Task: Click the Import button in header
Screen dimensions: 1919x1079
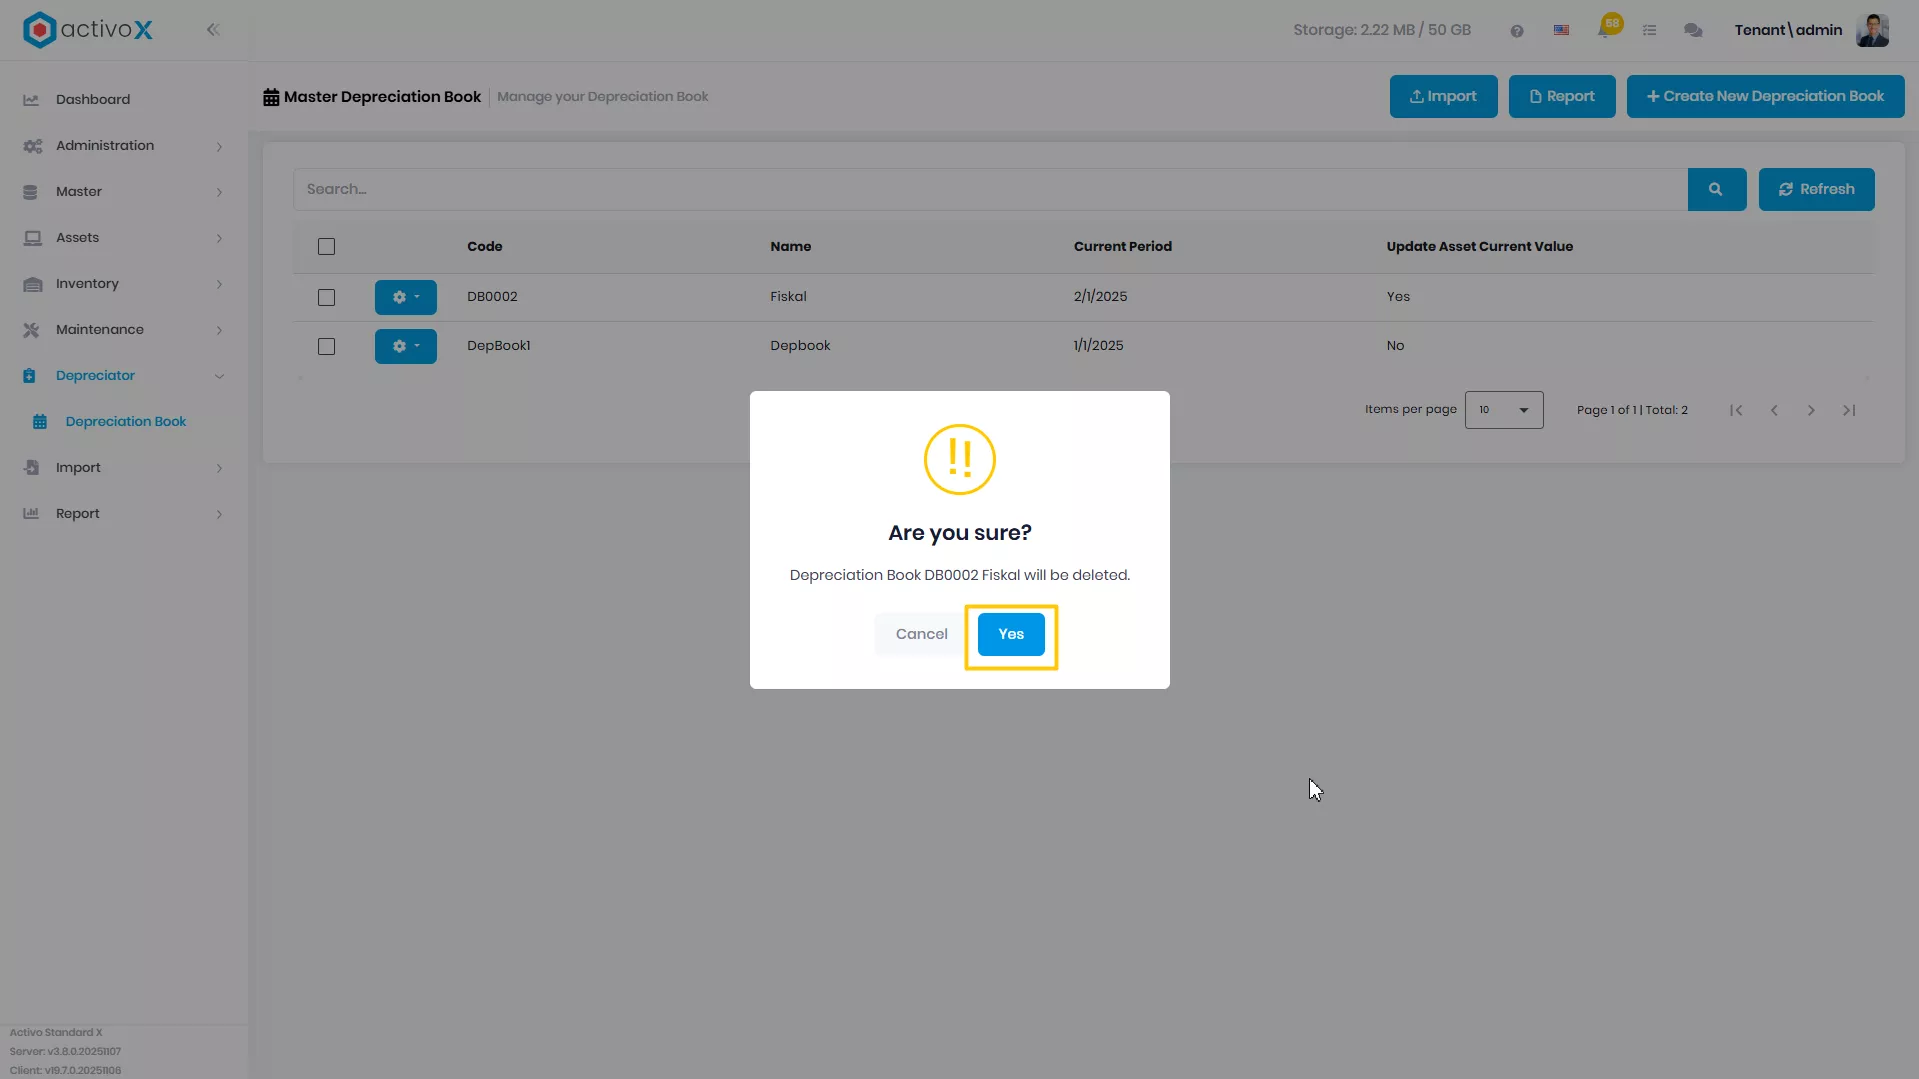Action: coord(1443,97)
